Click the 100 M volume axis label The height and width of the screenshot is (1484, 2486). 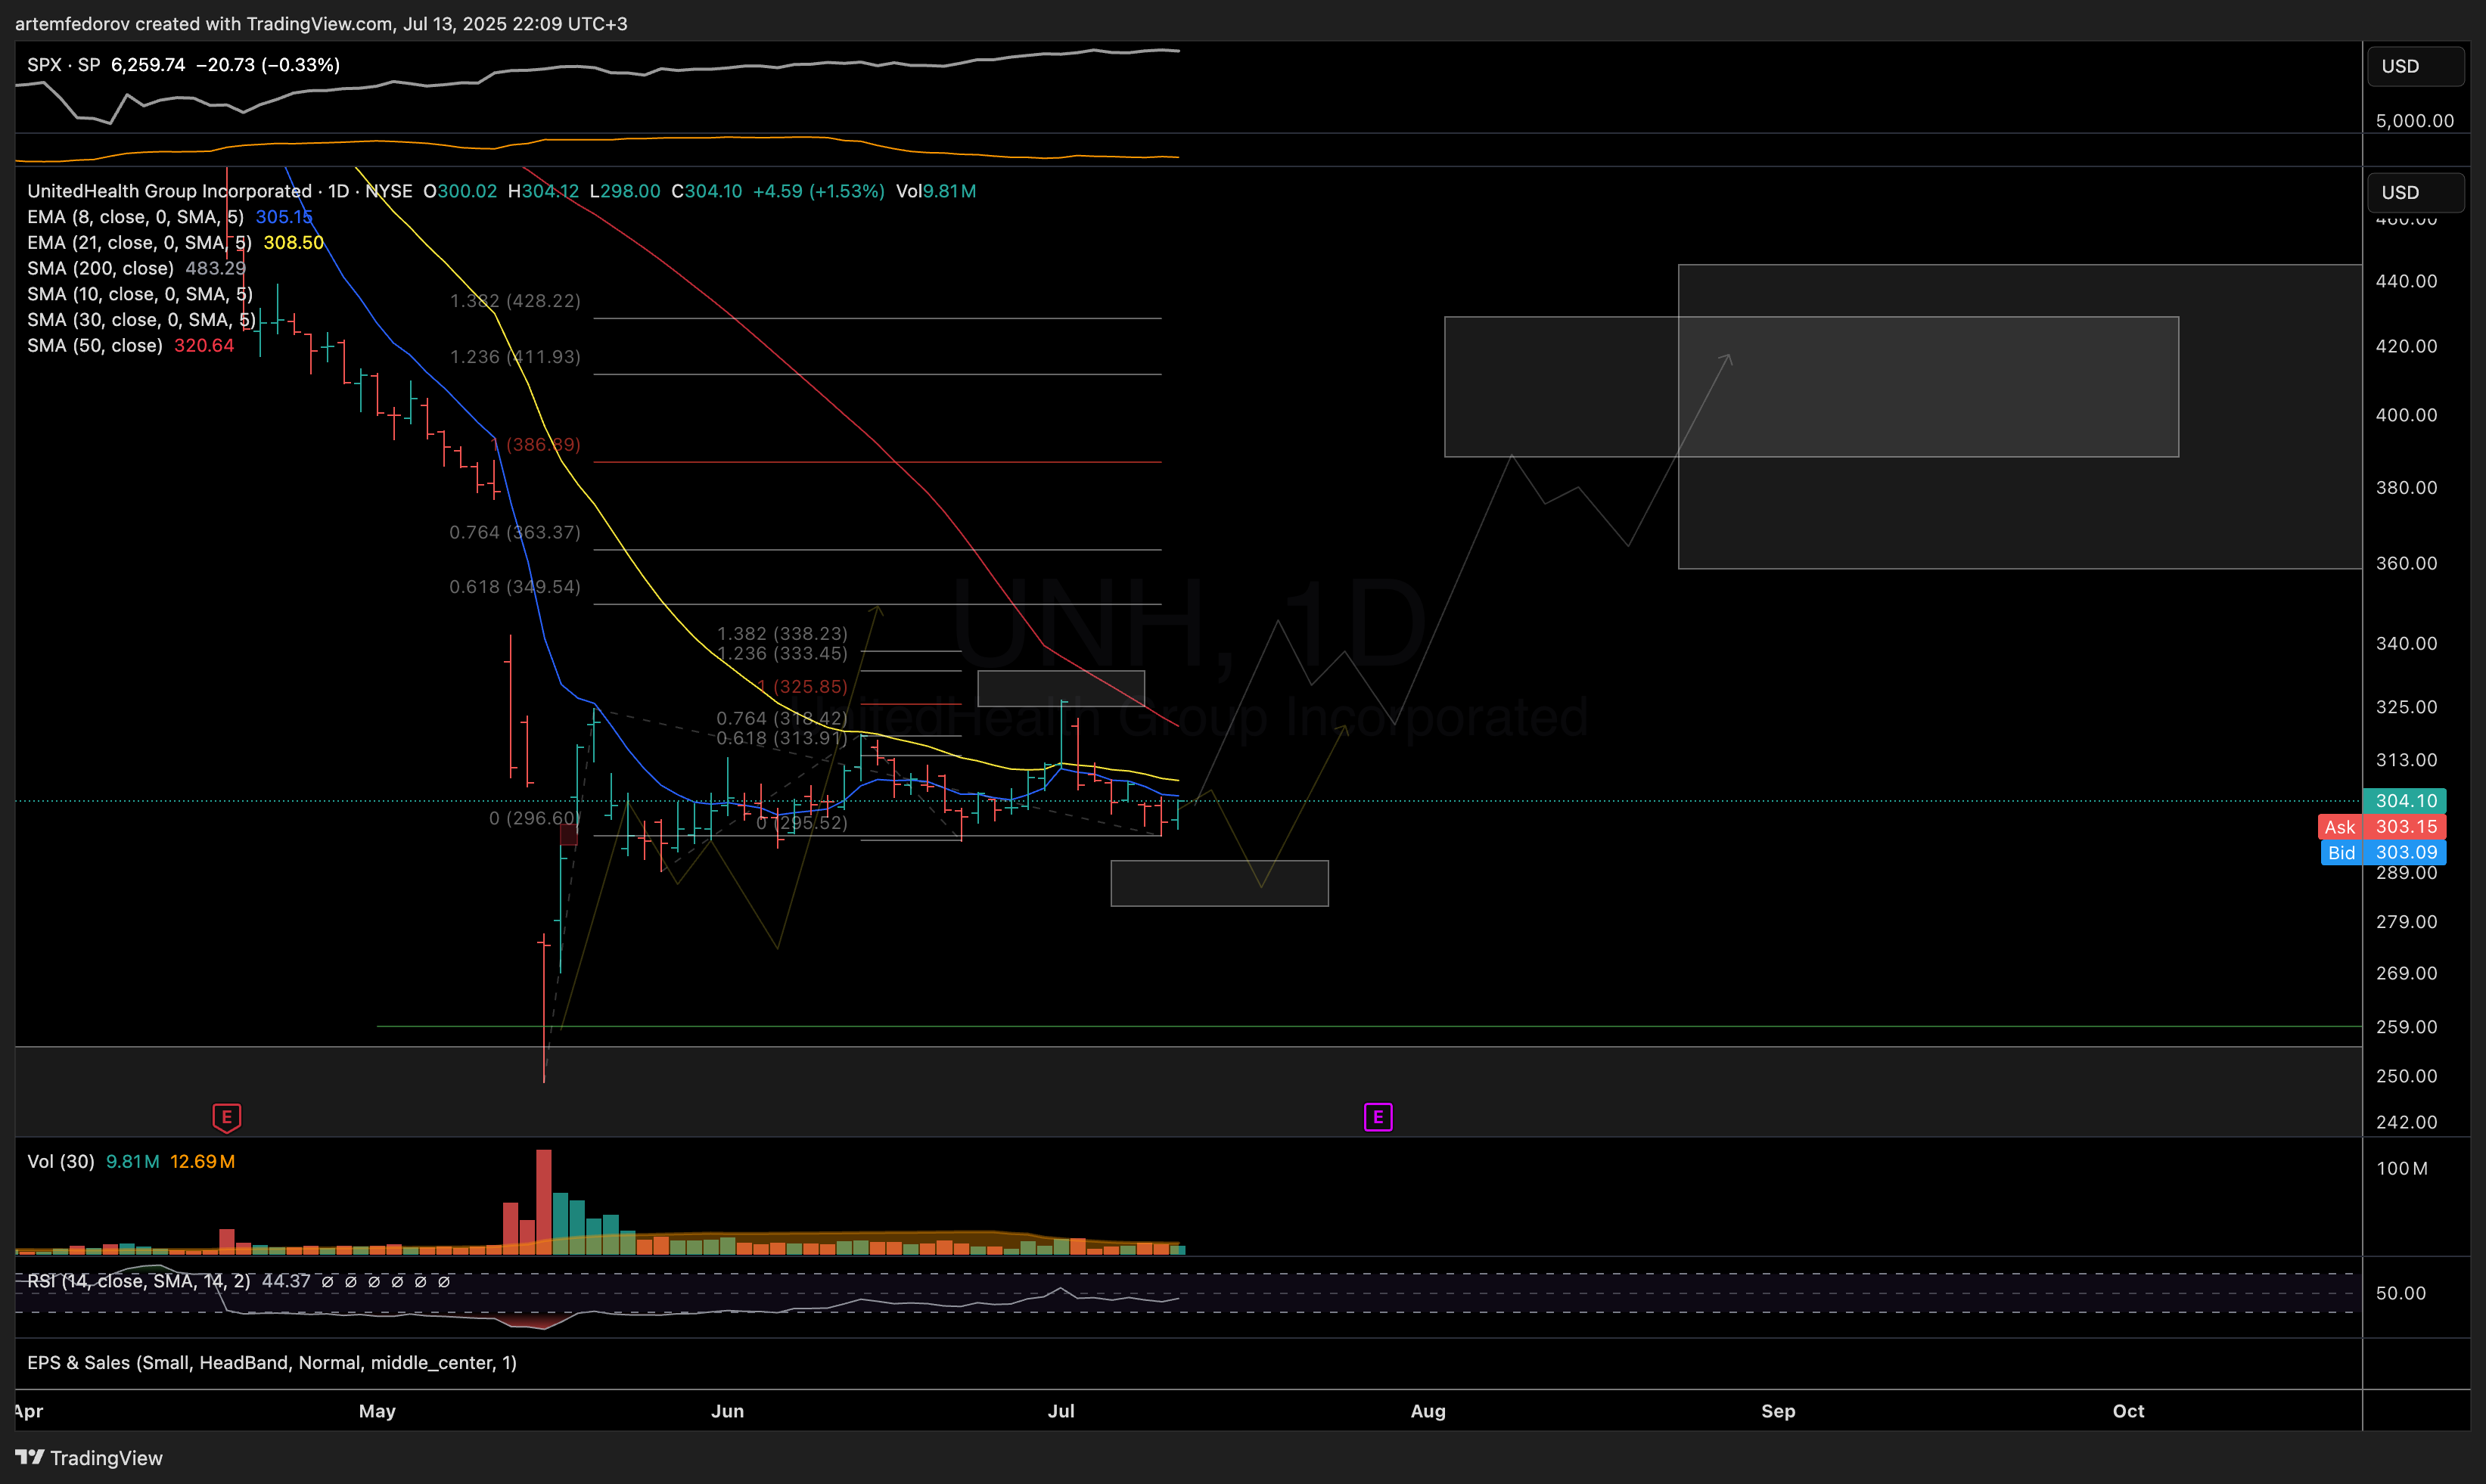(2401, 1168)
